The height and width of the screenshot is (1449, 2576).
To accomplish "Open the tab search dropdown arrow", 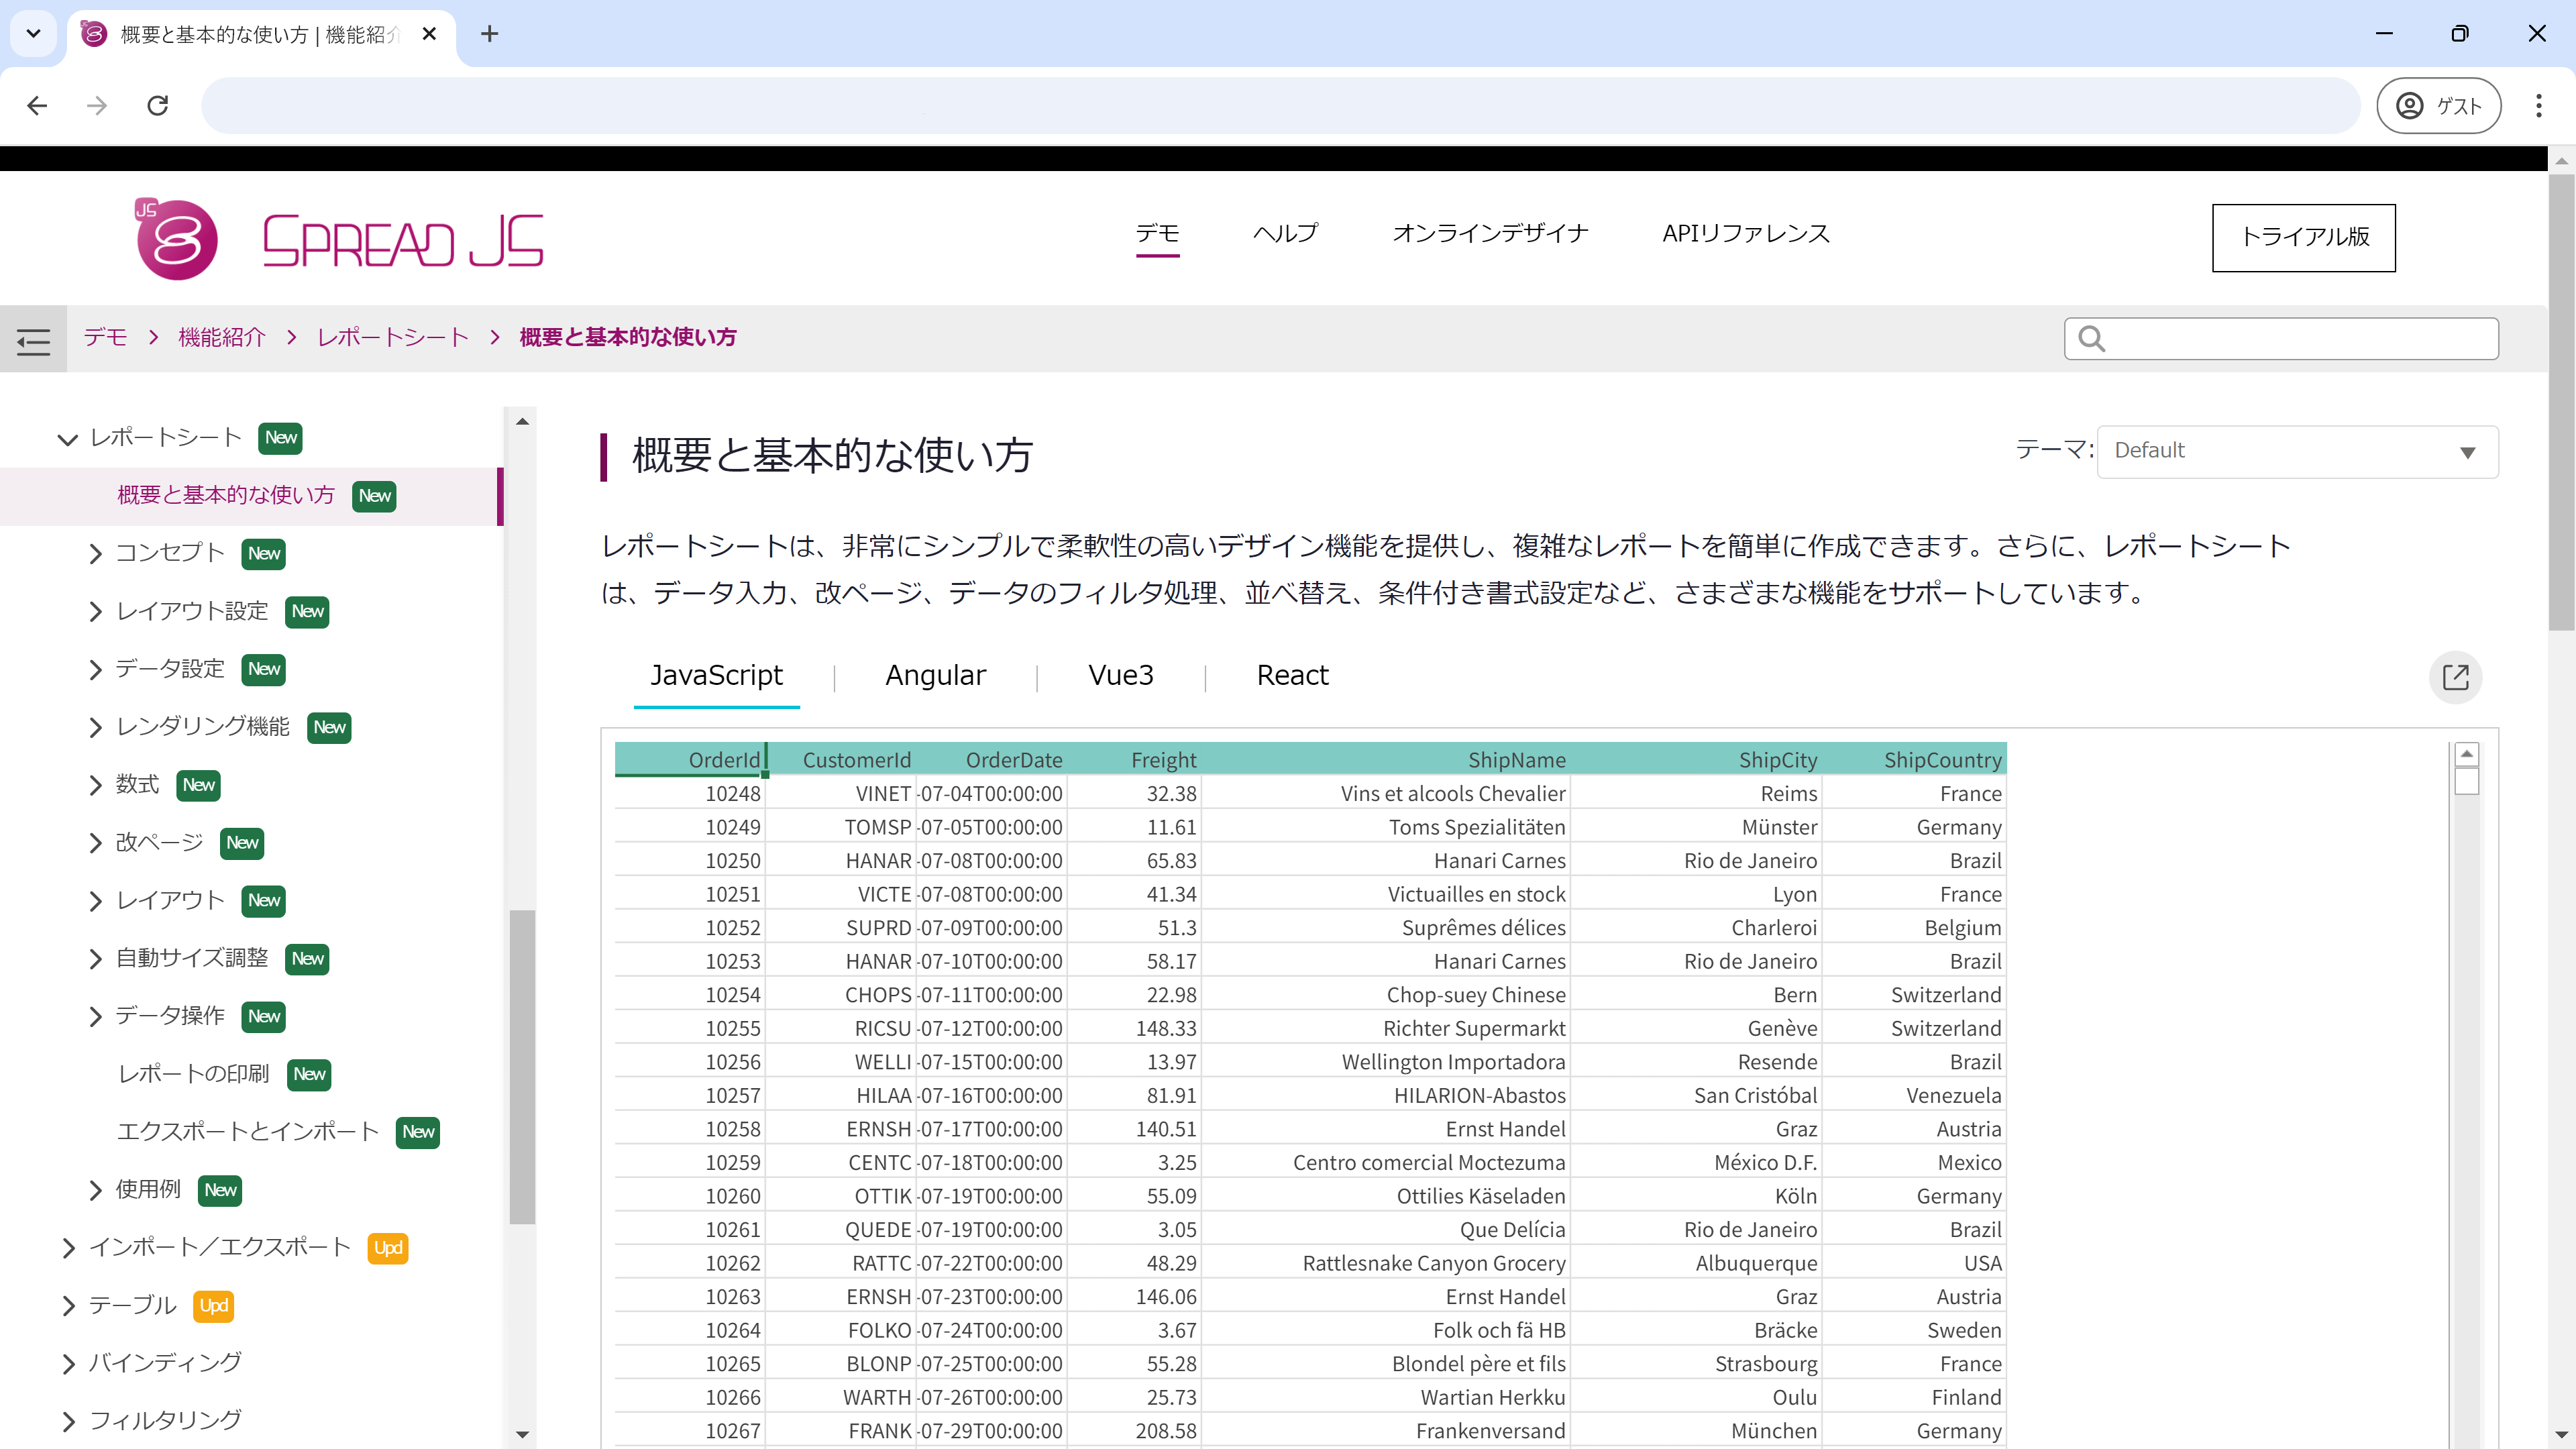I will click(x=33, y=34).
